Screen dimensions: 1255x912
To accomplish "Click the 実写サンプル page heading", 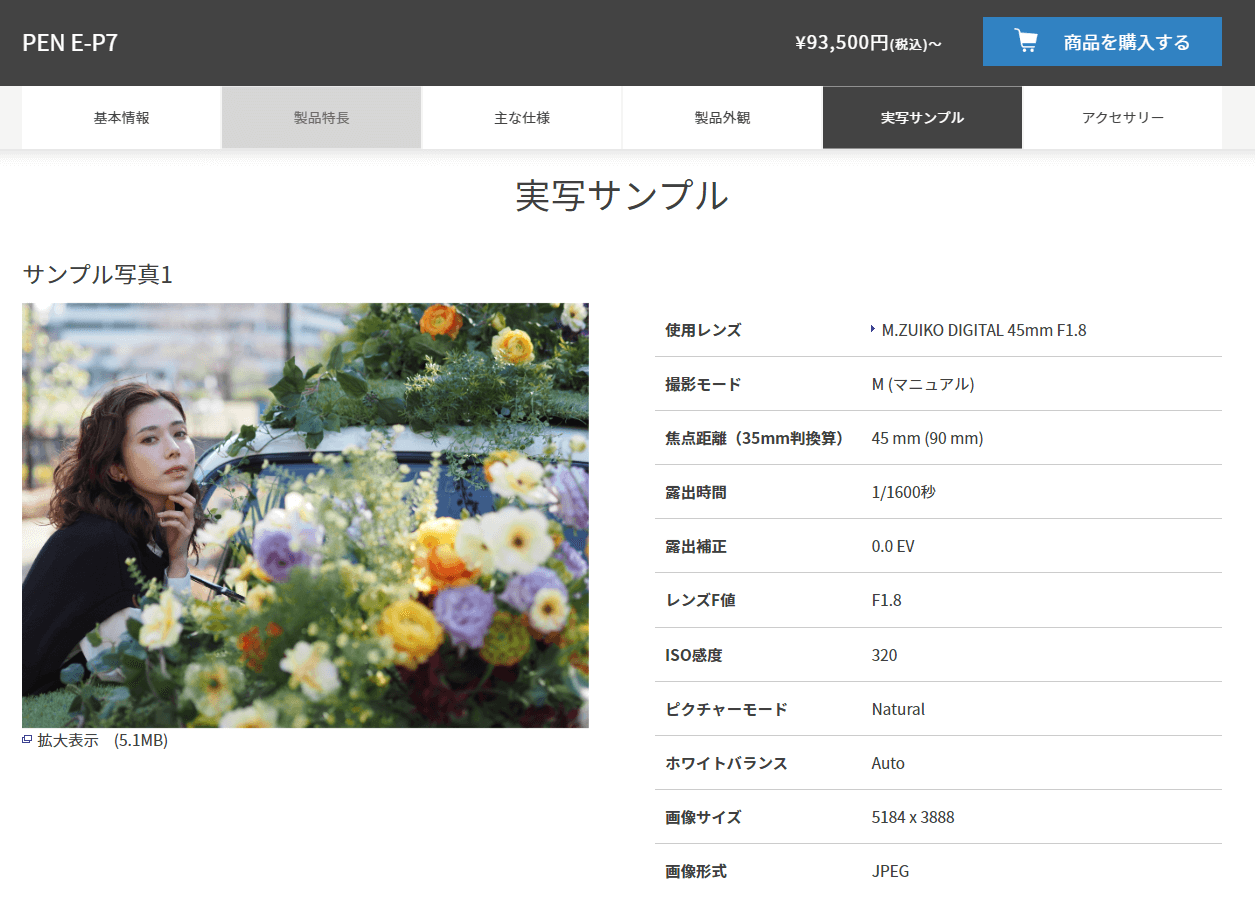I will tap(622, 195).
